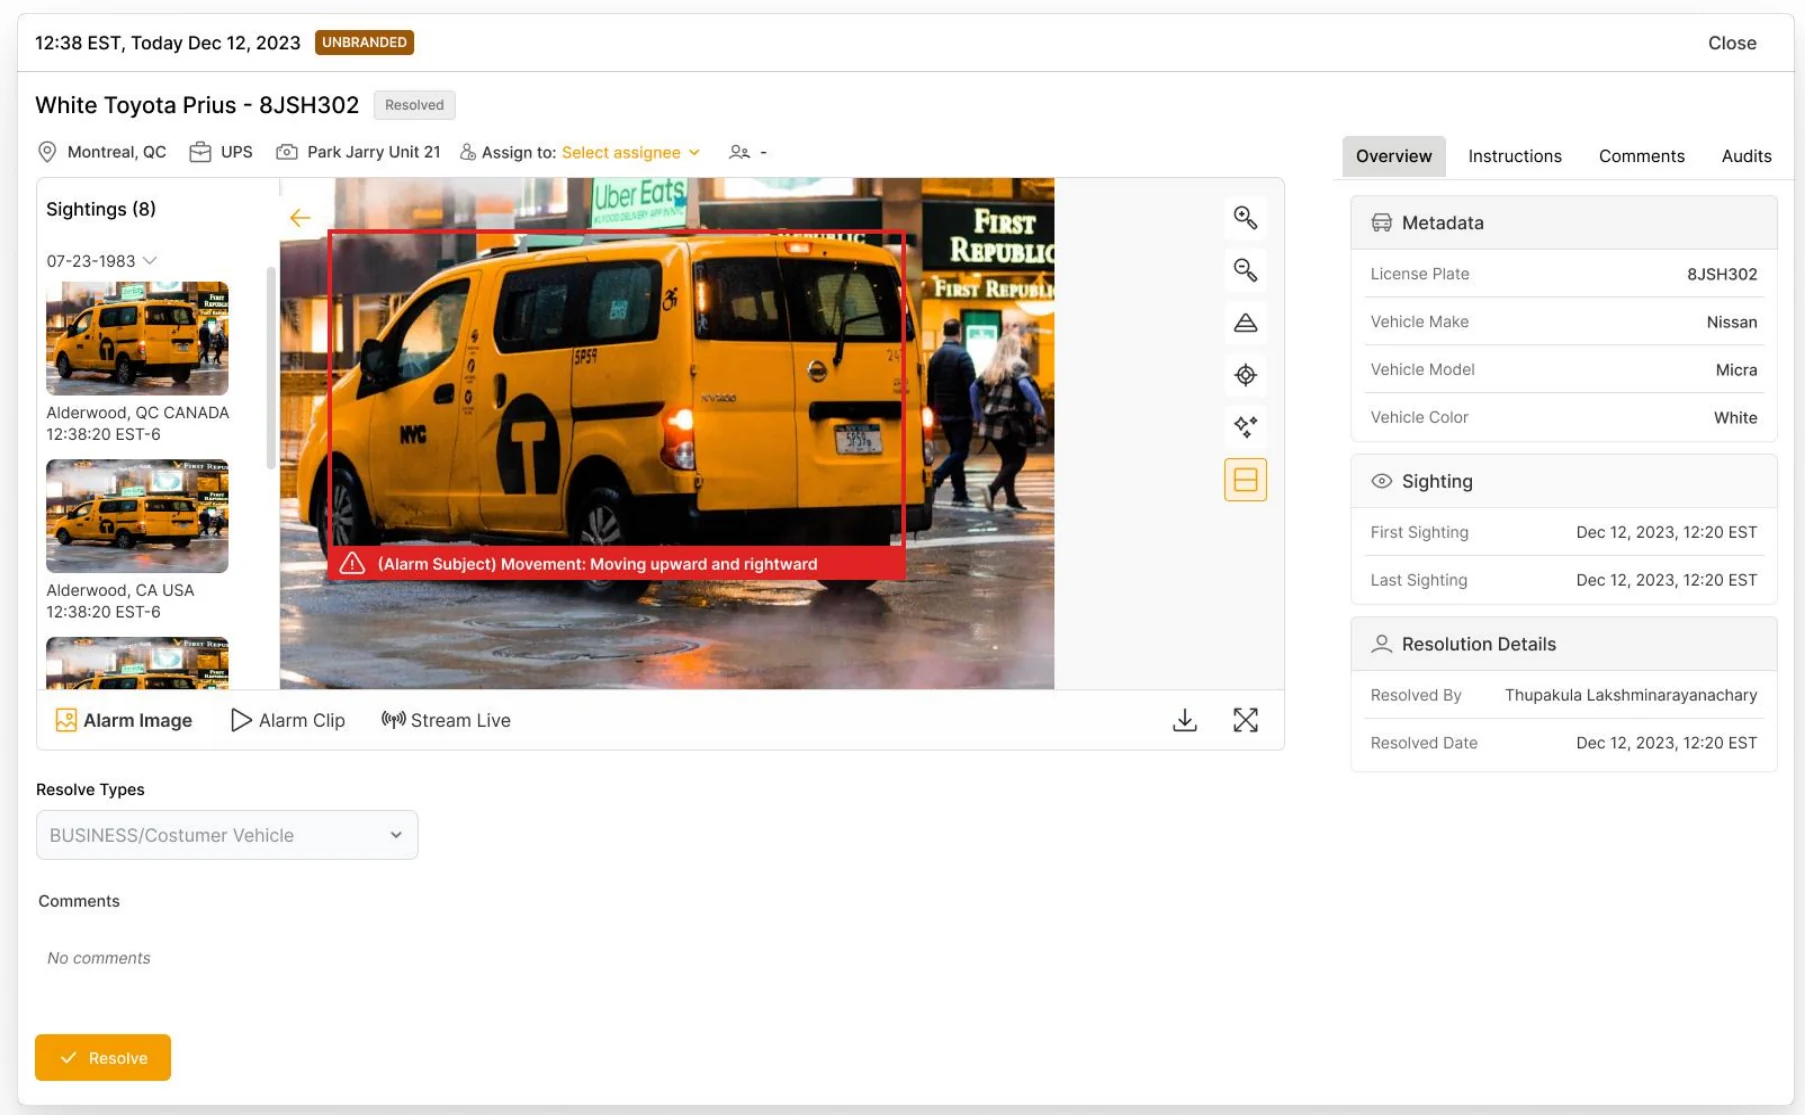Click the red alarm subject movement banner
1805x1115 pixels.
[617, 564]
